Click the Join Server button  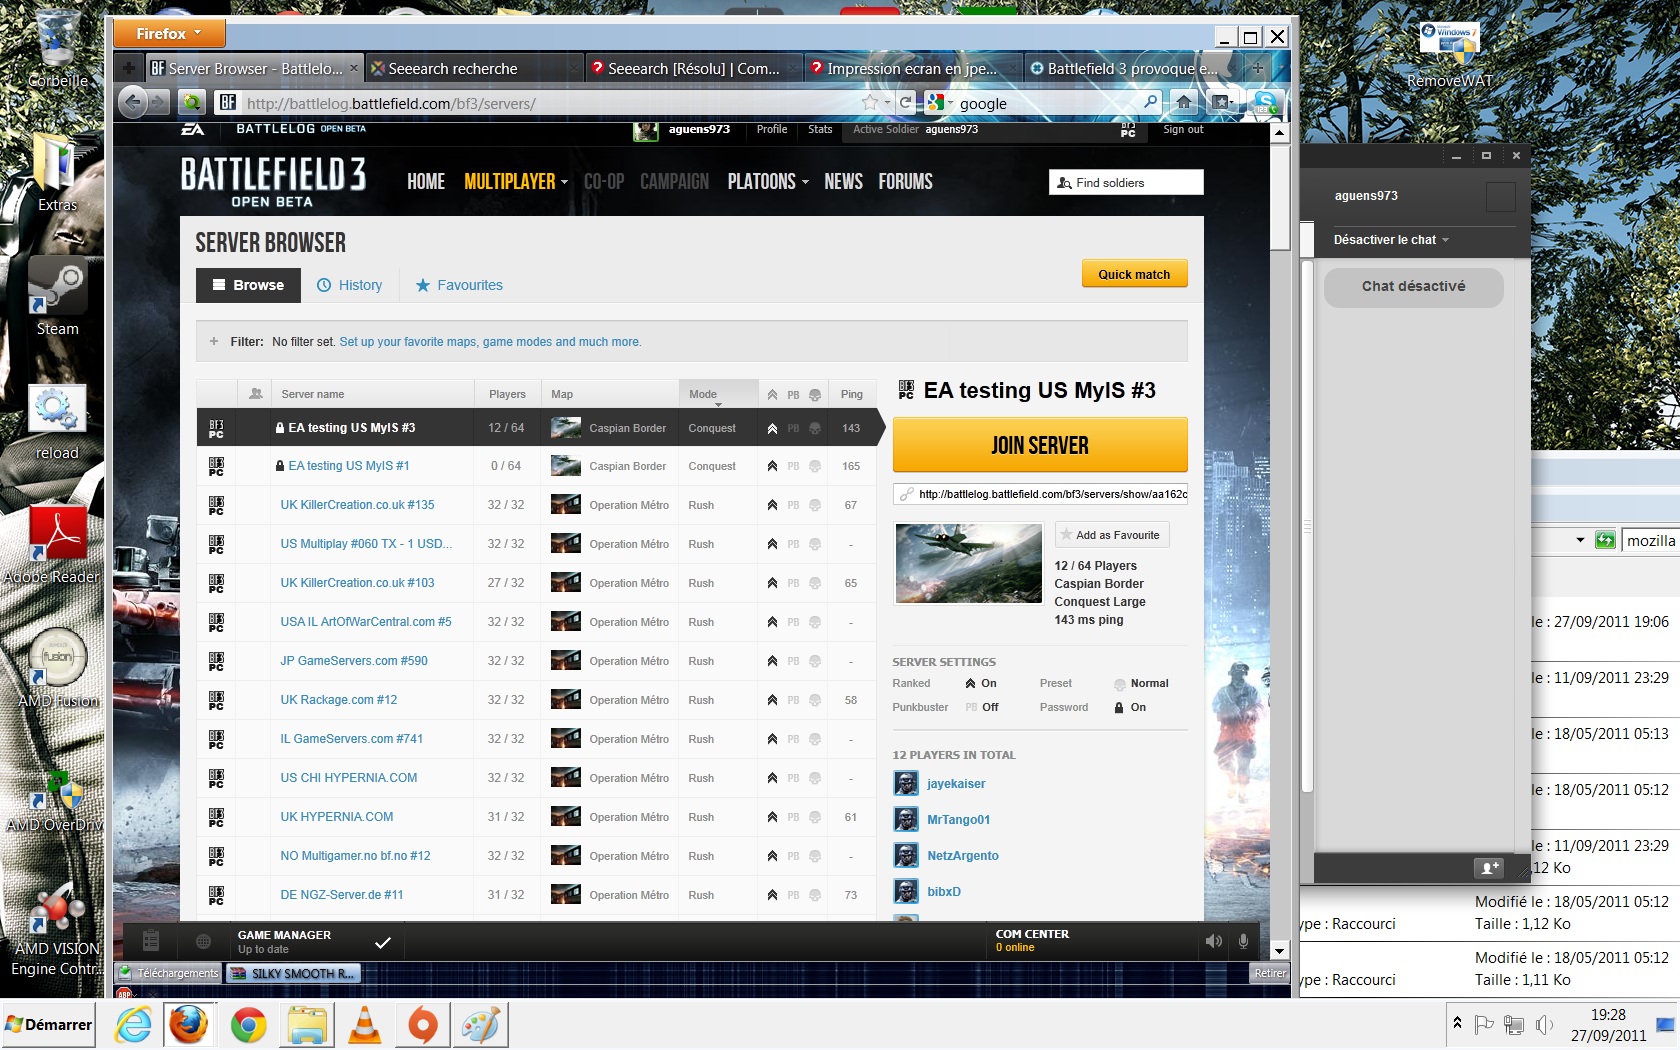(1040, 445)
